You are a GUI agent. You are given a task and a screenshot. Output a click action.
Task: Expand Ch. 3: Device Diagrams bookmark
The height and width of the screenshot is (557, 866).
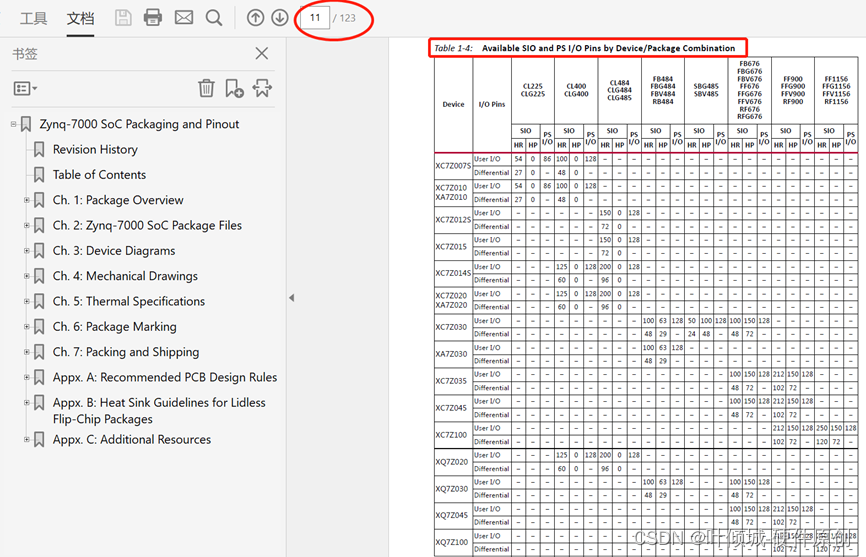(x=27, y=251)
